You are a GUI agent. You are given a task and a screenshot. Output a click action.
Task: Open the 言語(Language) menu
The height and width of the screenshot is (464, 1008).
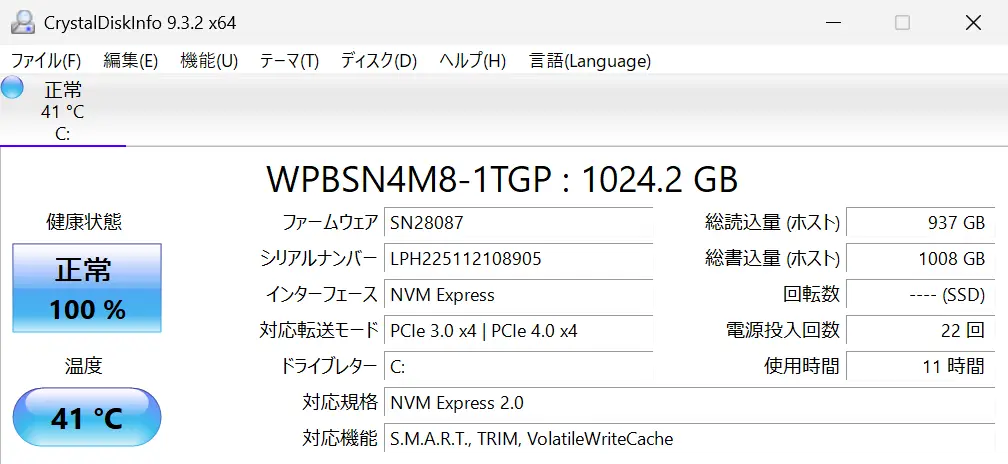tap(590, 61)
